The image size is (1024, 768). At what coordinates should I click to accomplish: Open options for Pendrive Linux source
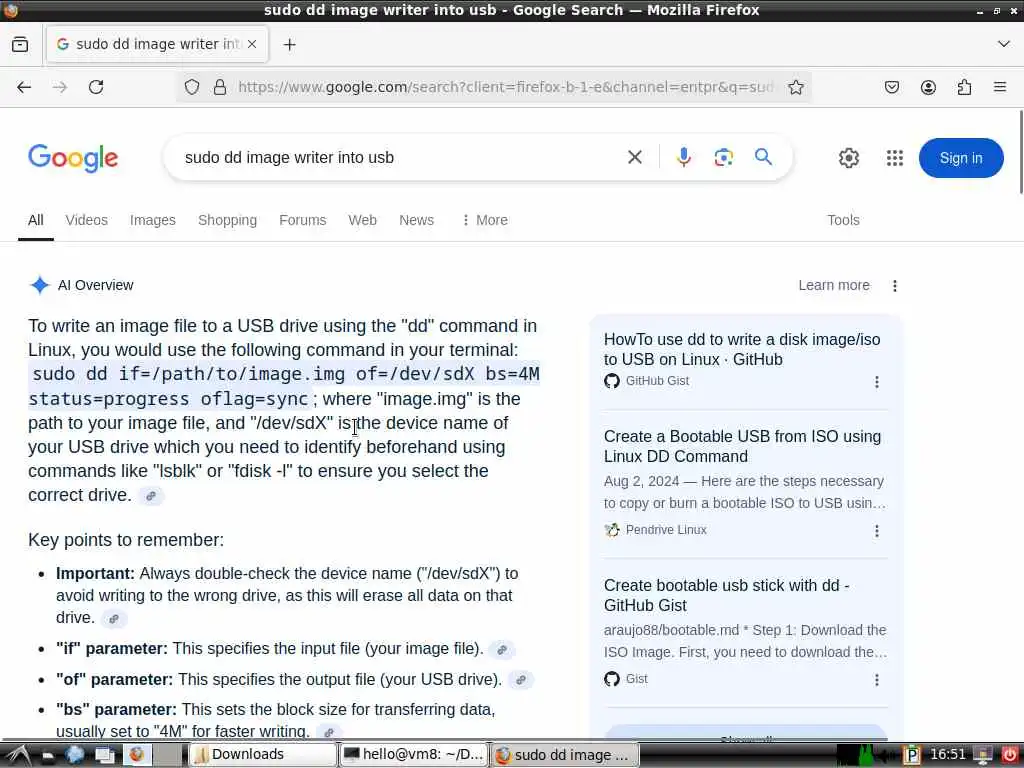pos(876,531)
